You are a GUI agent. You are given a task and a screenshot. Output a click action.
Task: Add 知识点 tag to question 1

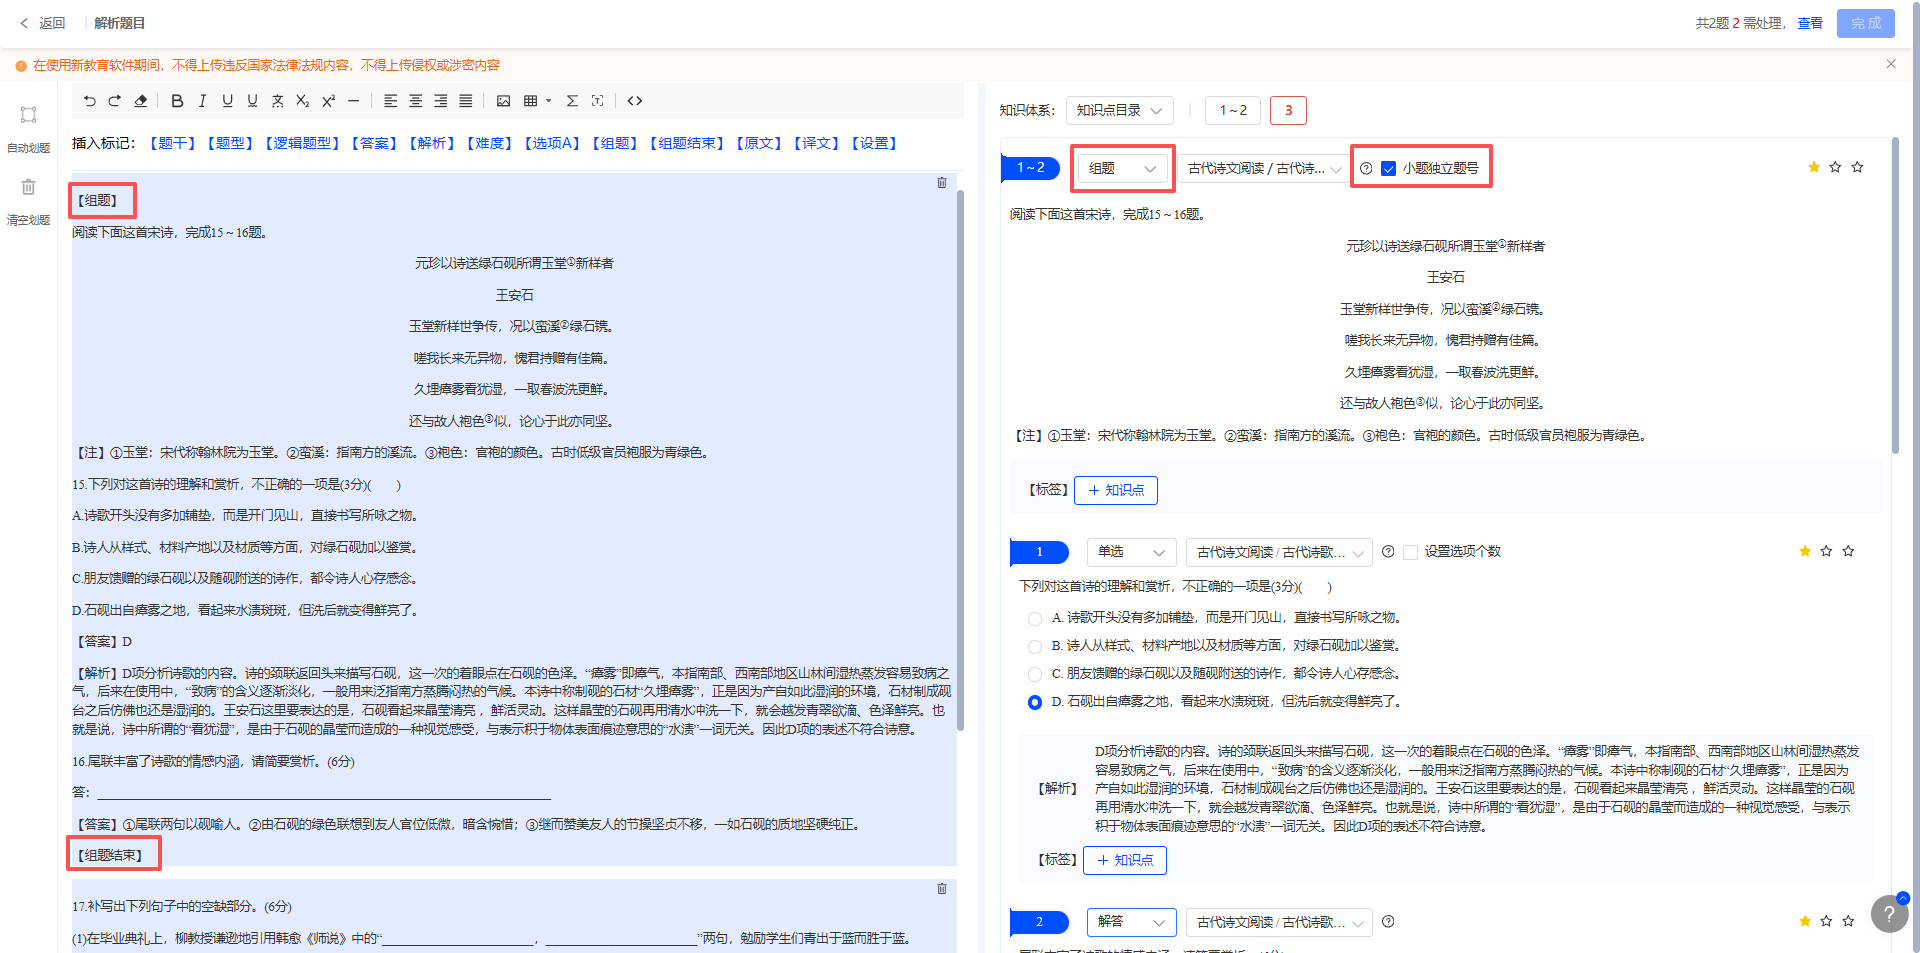coord(1125,860)
